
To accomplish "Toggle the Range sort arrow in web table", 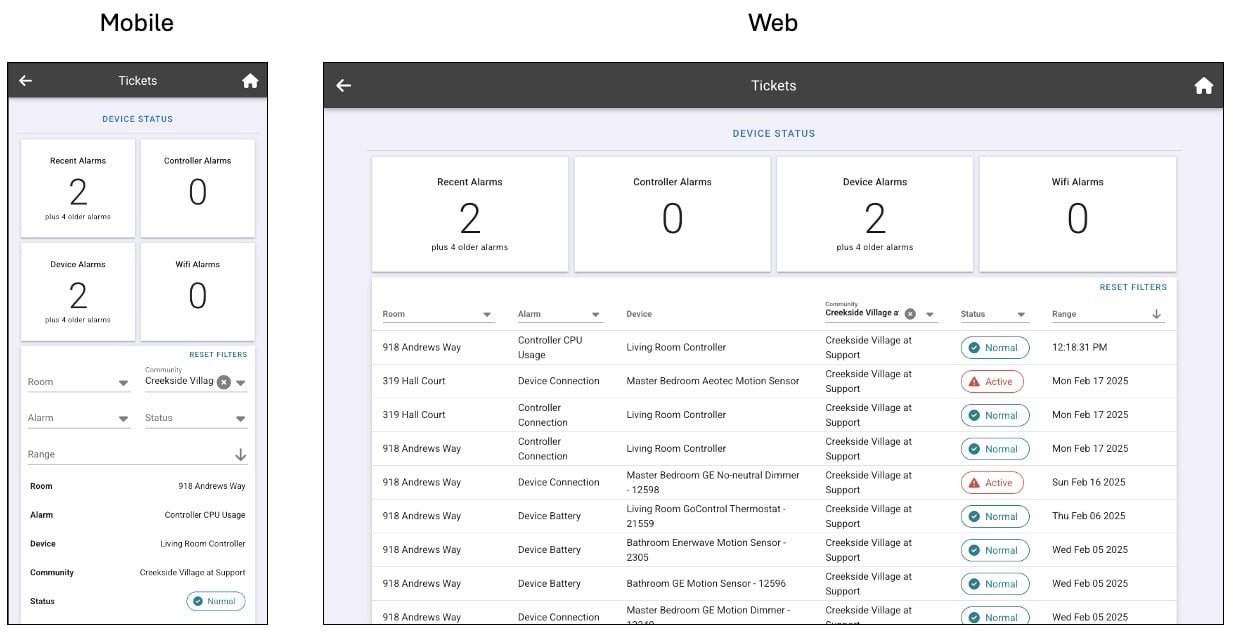I will [x=1156, y=314].
